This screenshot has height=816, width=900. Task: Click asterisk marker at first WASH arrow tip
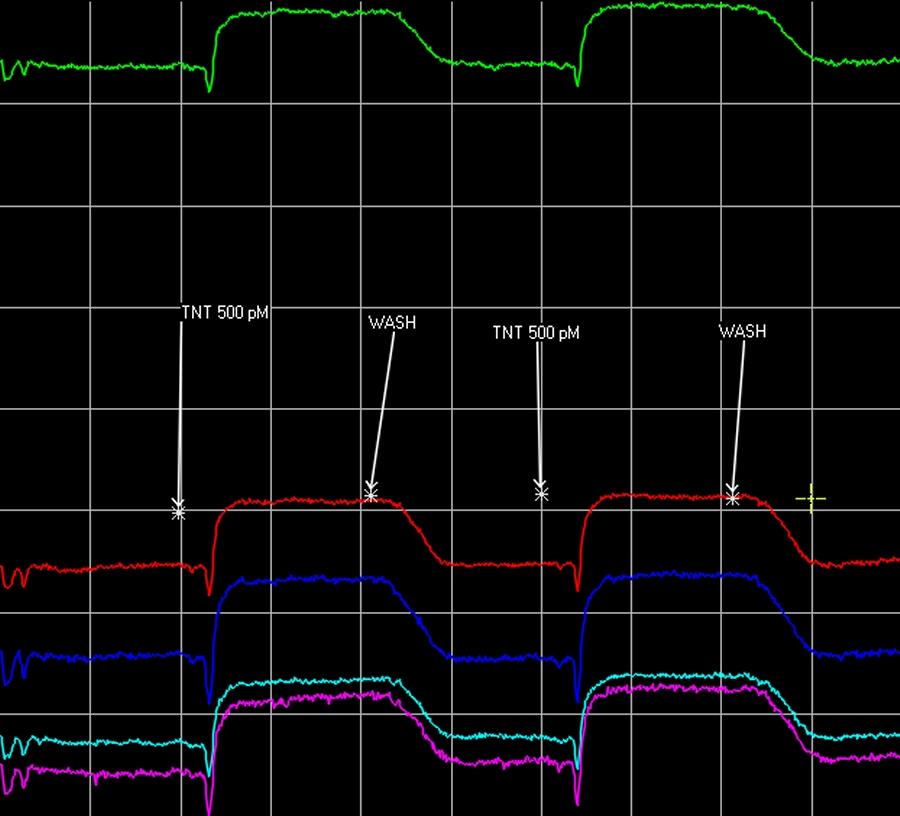point(371,493)
